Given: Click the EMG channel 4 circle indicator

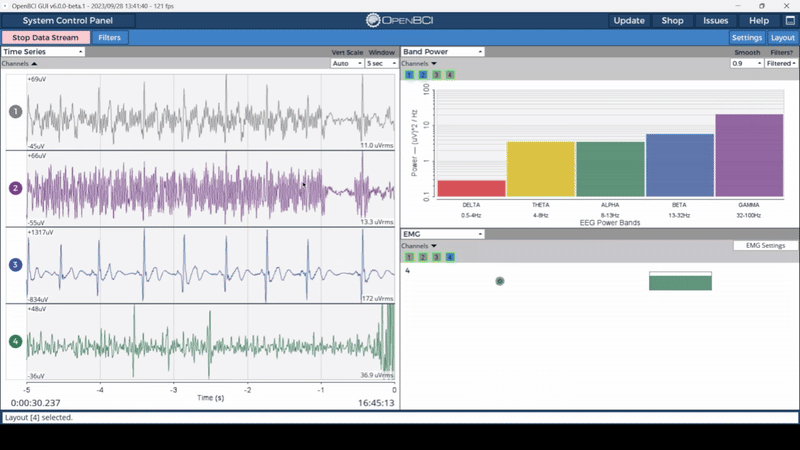Looking at the screenshot, I should [x=500, y=281].
